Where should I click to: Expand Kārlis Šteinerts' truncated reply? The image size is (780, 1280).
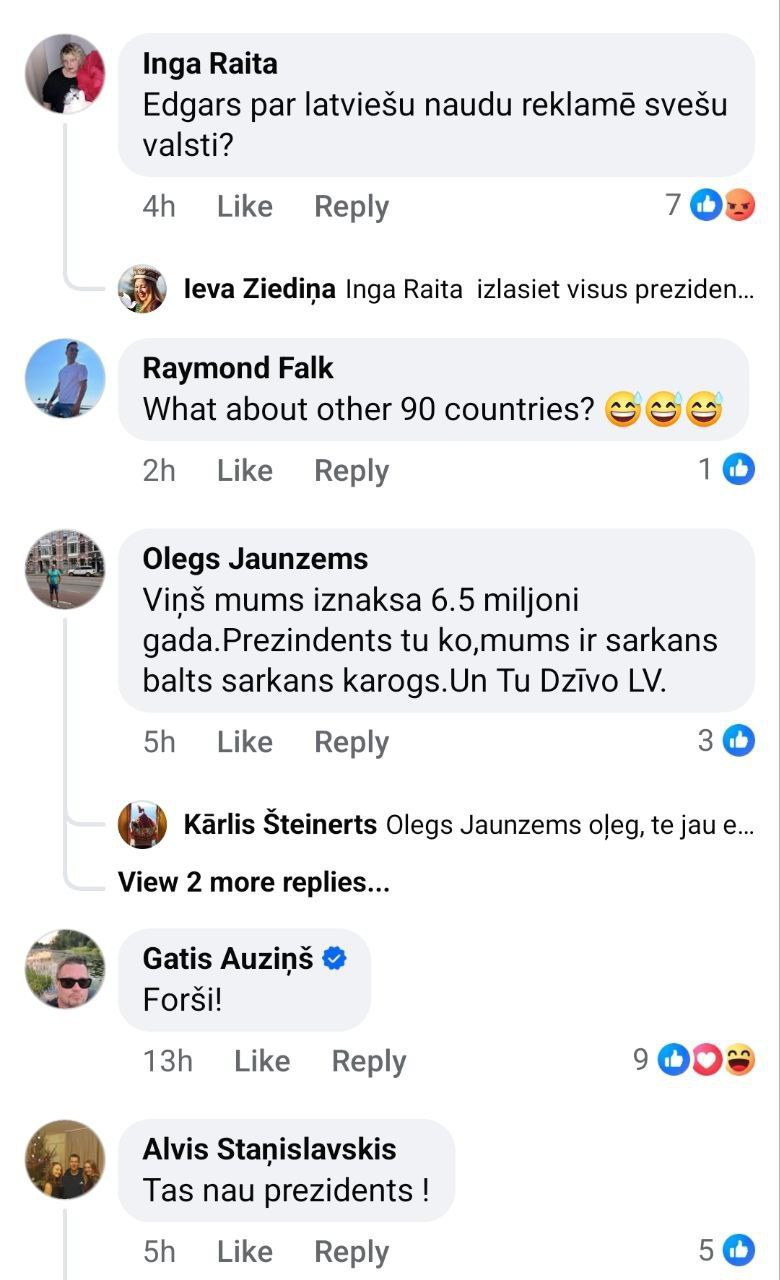pos(568,825)
